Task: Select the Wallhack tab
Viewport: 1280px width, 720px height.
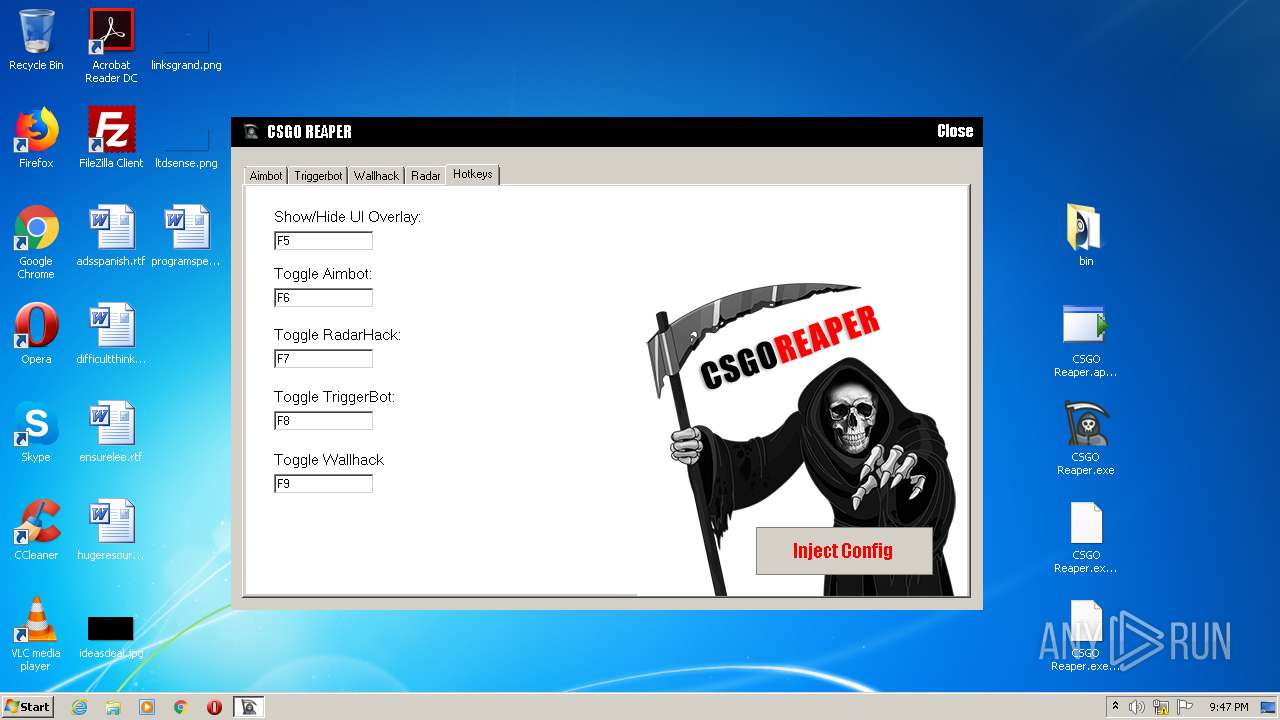Action: tap(376, 175)
